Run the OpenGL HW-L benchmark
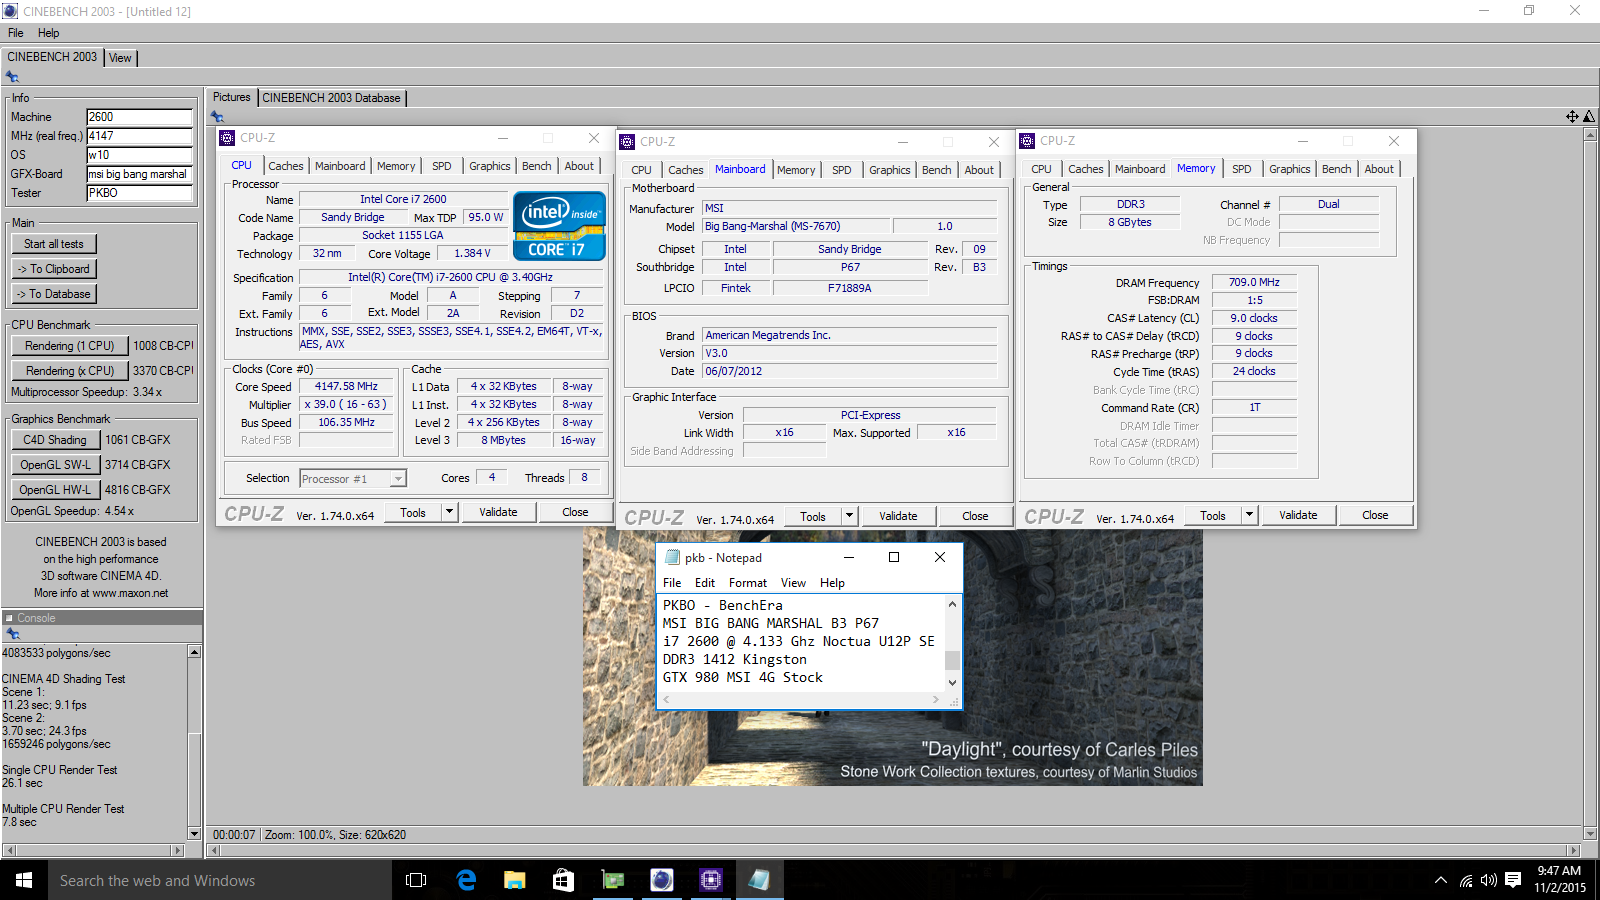The image size is (1600, 900). (55, 490)
